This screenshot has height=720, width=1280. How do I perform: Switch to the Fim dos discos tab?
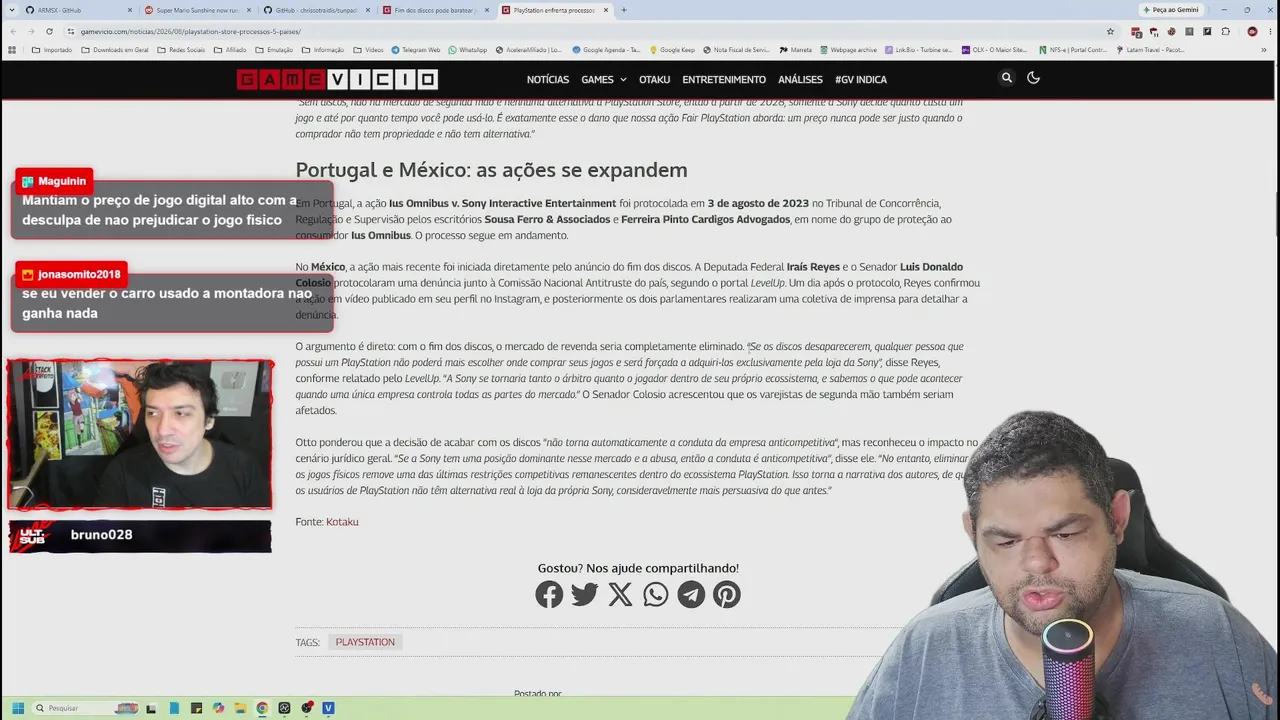[x=436, y=10]
